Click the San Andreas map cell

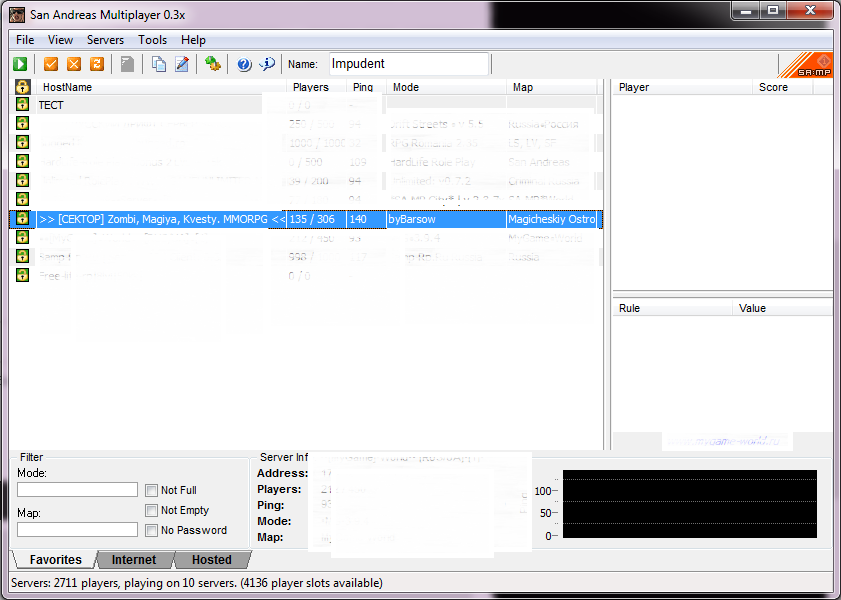click(x=538, y=162)
